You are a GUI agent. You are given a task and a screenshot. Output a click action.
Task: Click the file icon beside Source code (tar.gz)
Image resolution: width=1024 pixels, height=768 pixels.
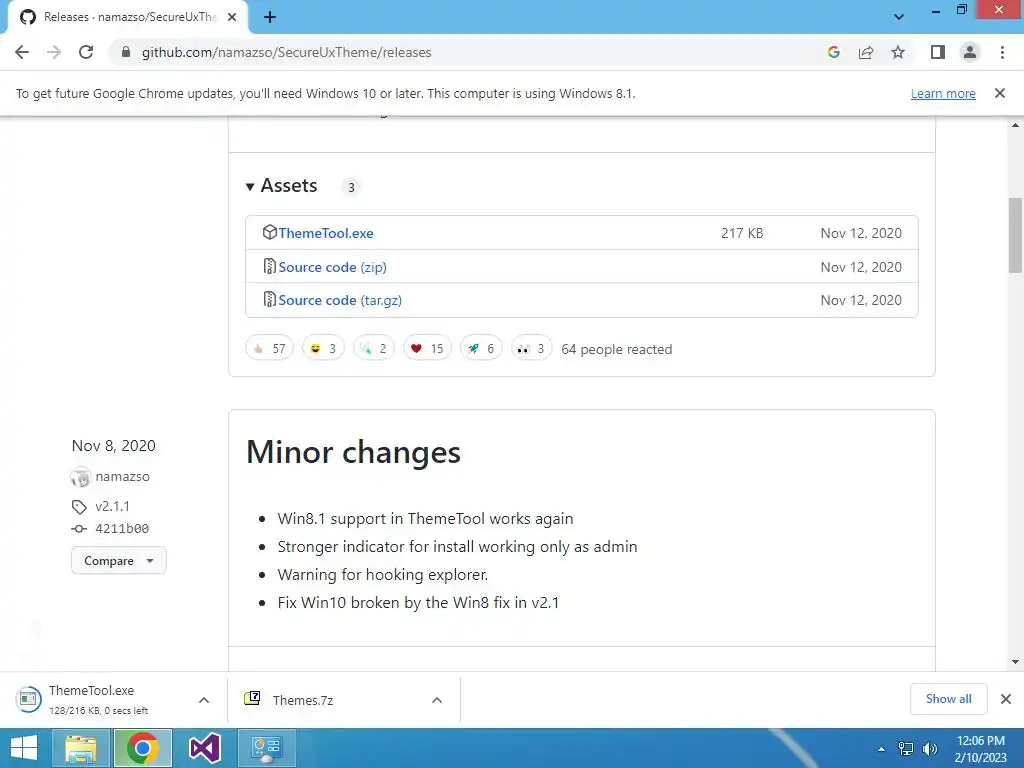point(269,299)
